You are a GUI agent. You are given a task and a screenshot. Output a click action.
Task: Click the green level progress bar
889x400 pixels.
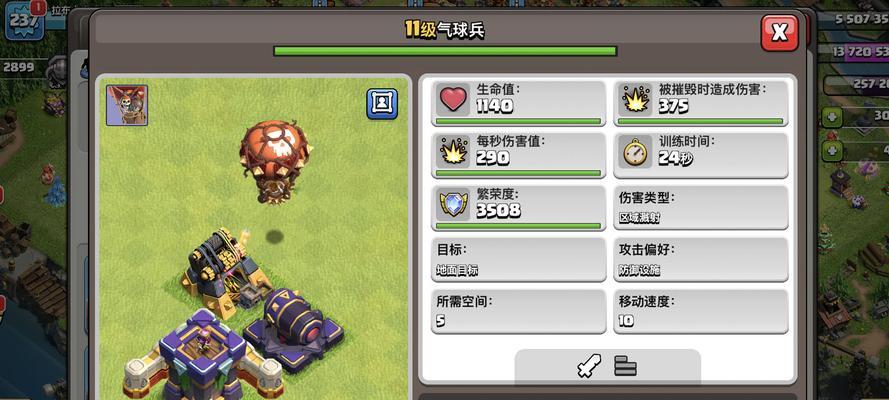[445, 51]
